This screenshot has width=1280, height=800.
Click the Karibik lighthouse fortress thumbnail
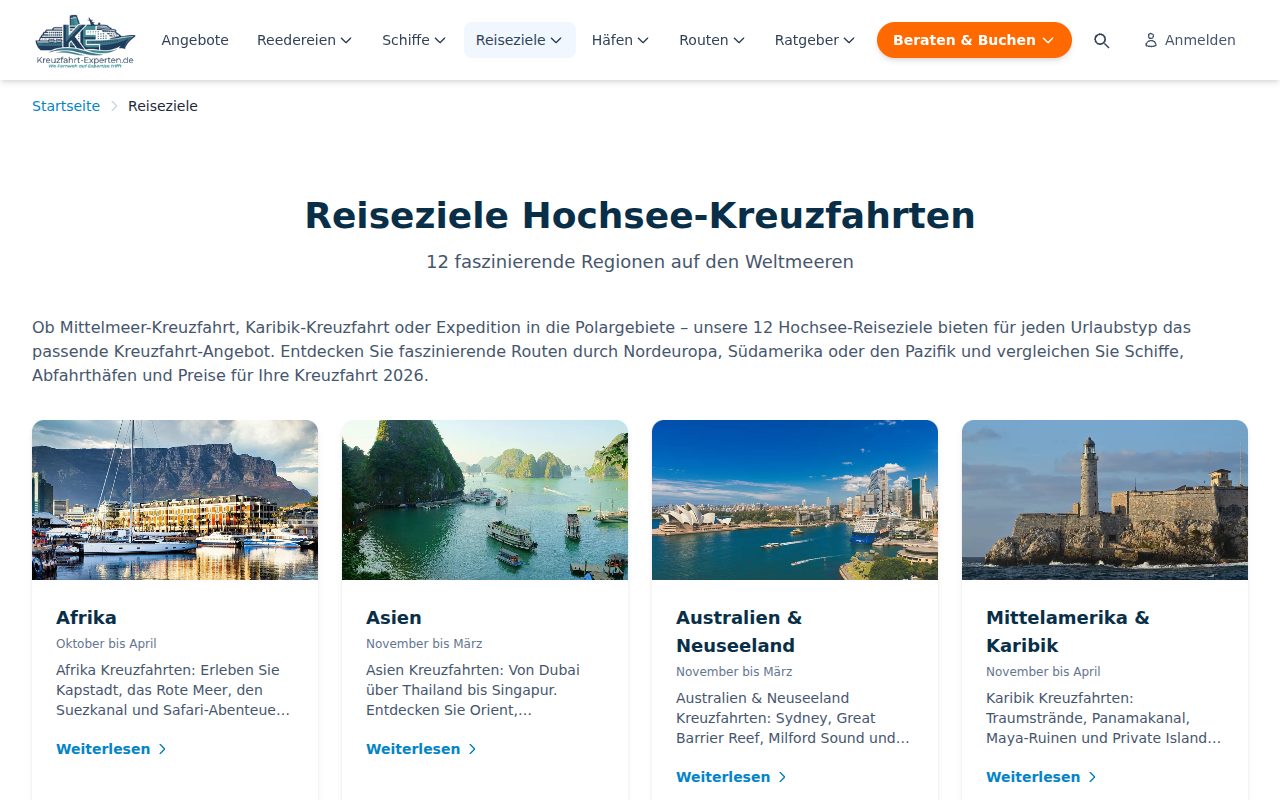(1105, 500)
